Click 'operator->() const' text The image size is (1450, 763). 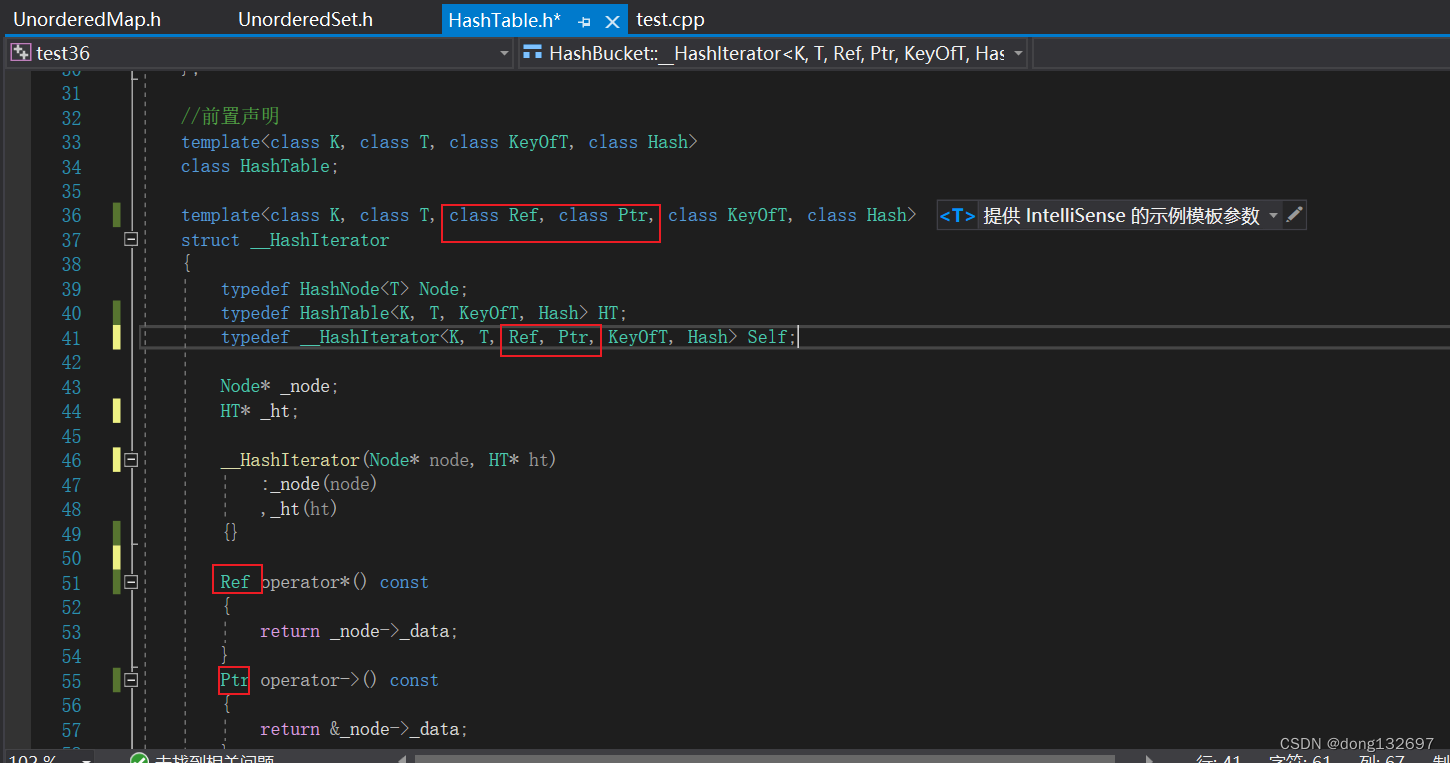[x=350, y=680]
